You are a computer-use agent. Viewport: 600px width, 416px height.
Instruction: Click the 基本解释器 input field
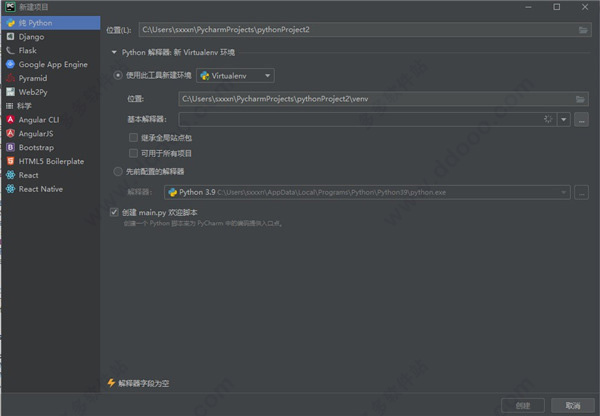[367, 120]
